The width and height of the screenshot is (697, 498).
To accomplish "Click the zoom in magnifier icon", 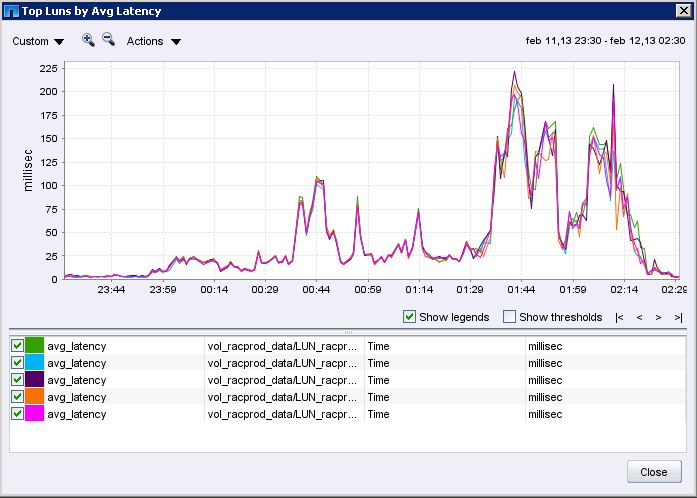I will (x=88, y=40).
